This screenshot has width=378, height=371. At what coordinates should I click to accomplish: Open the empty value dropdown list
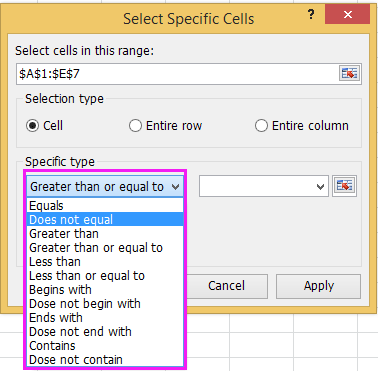(x=320, y=187)
